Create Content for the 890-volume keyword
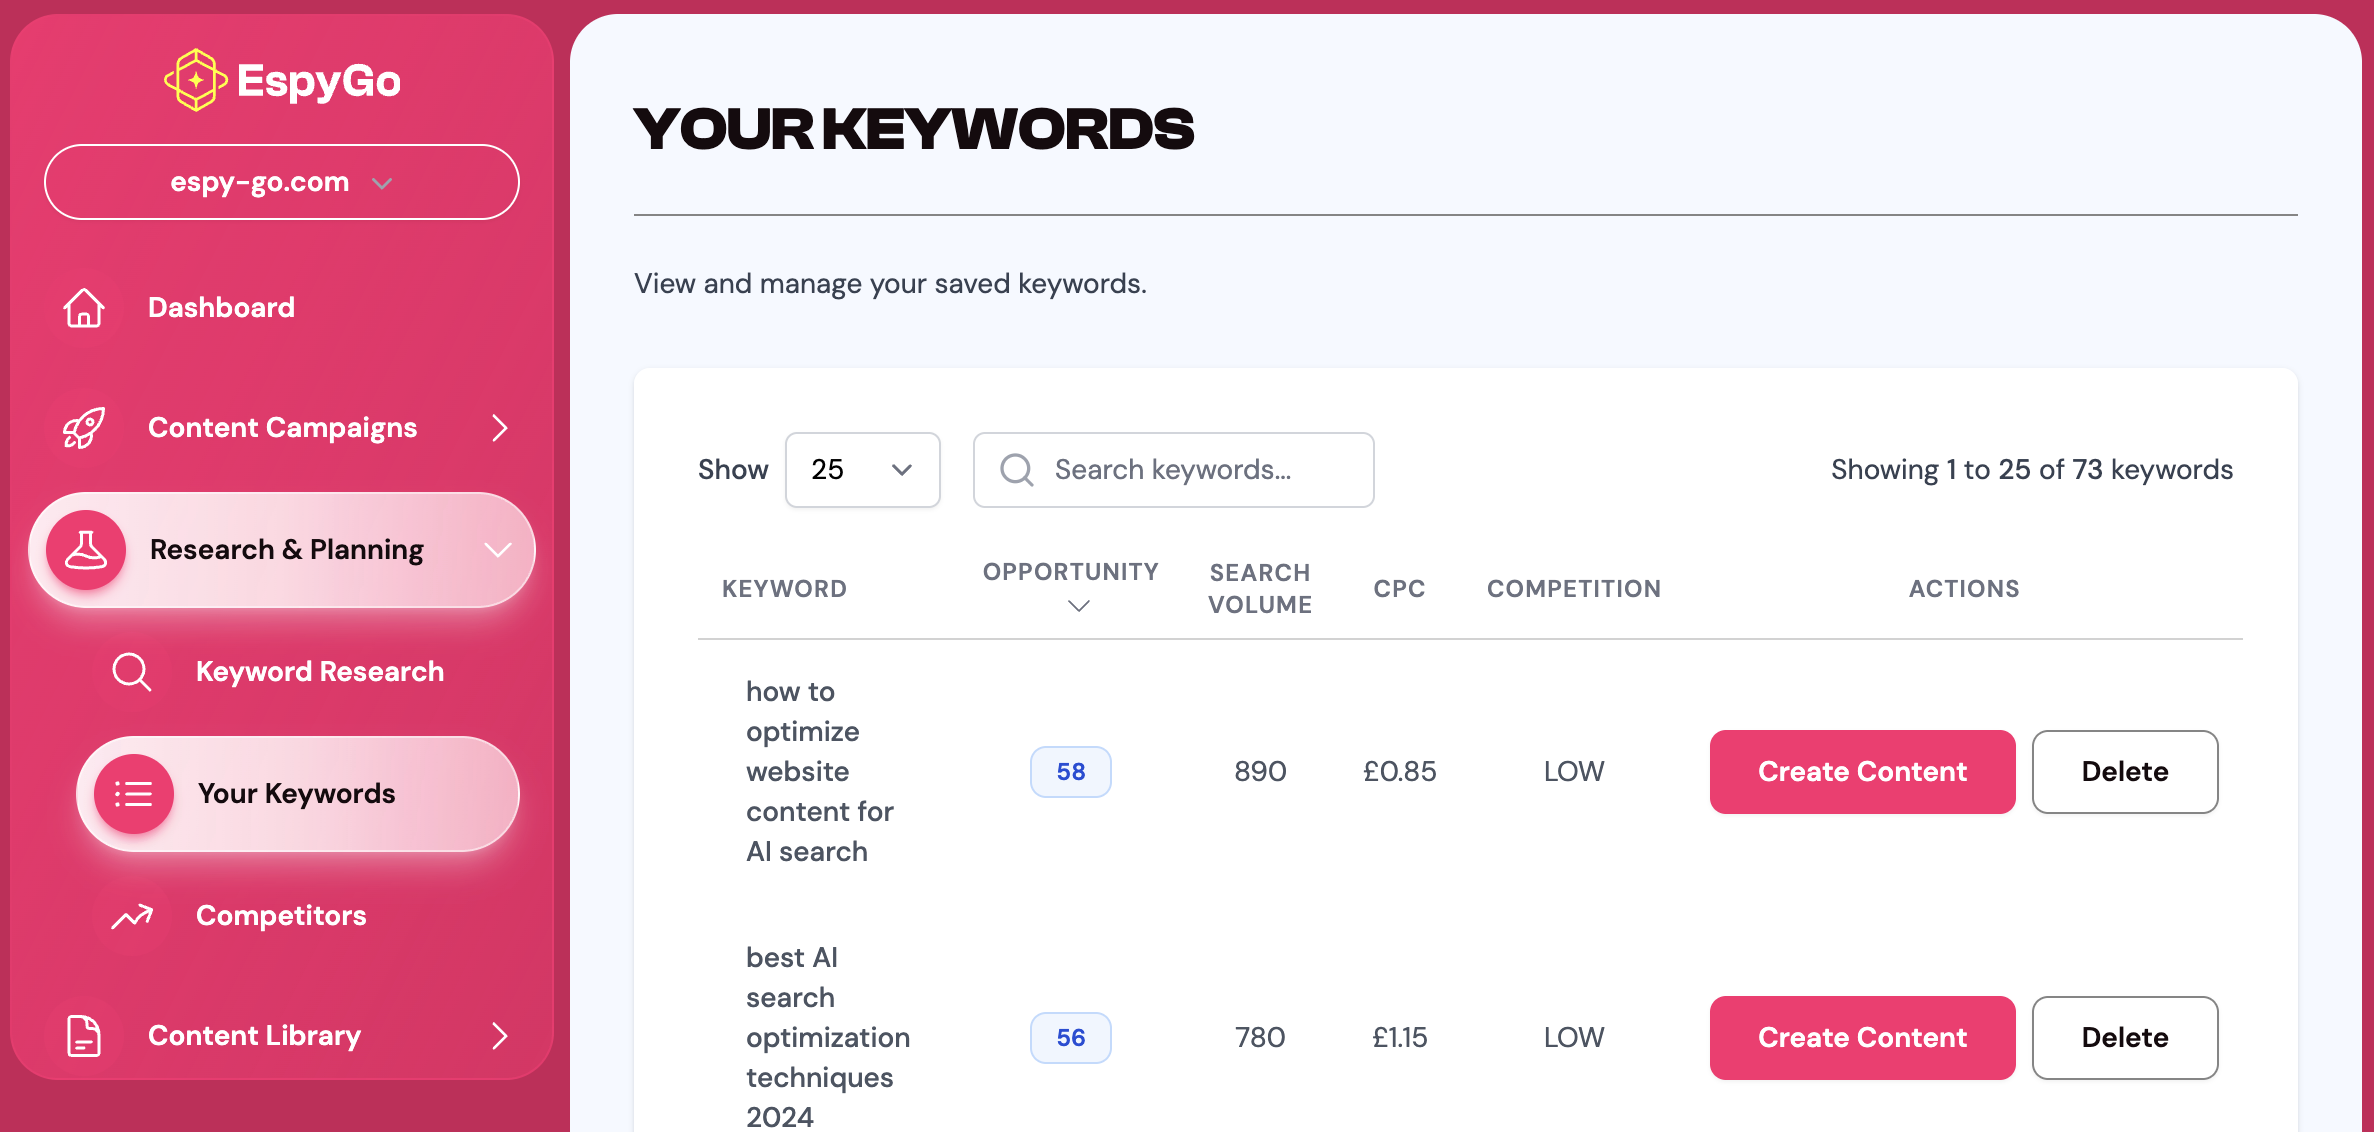The height and width of the screenshot is (1132, 2374). [x=1862, y=772]
